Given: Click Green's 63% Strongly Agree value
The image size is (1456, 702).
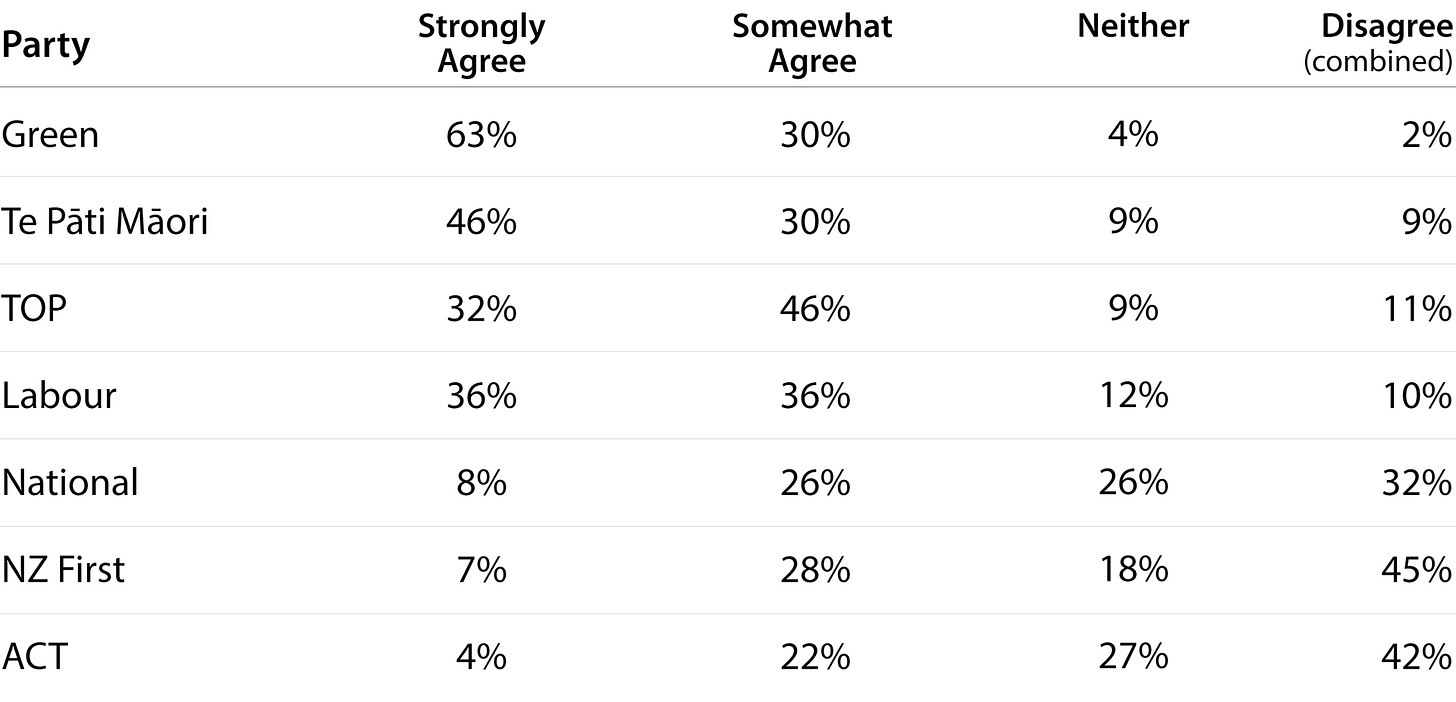Looking at the screenshot, I should [482, 134].
